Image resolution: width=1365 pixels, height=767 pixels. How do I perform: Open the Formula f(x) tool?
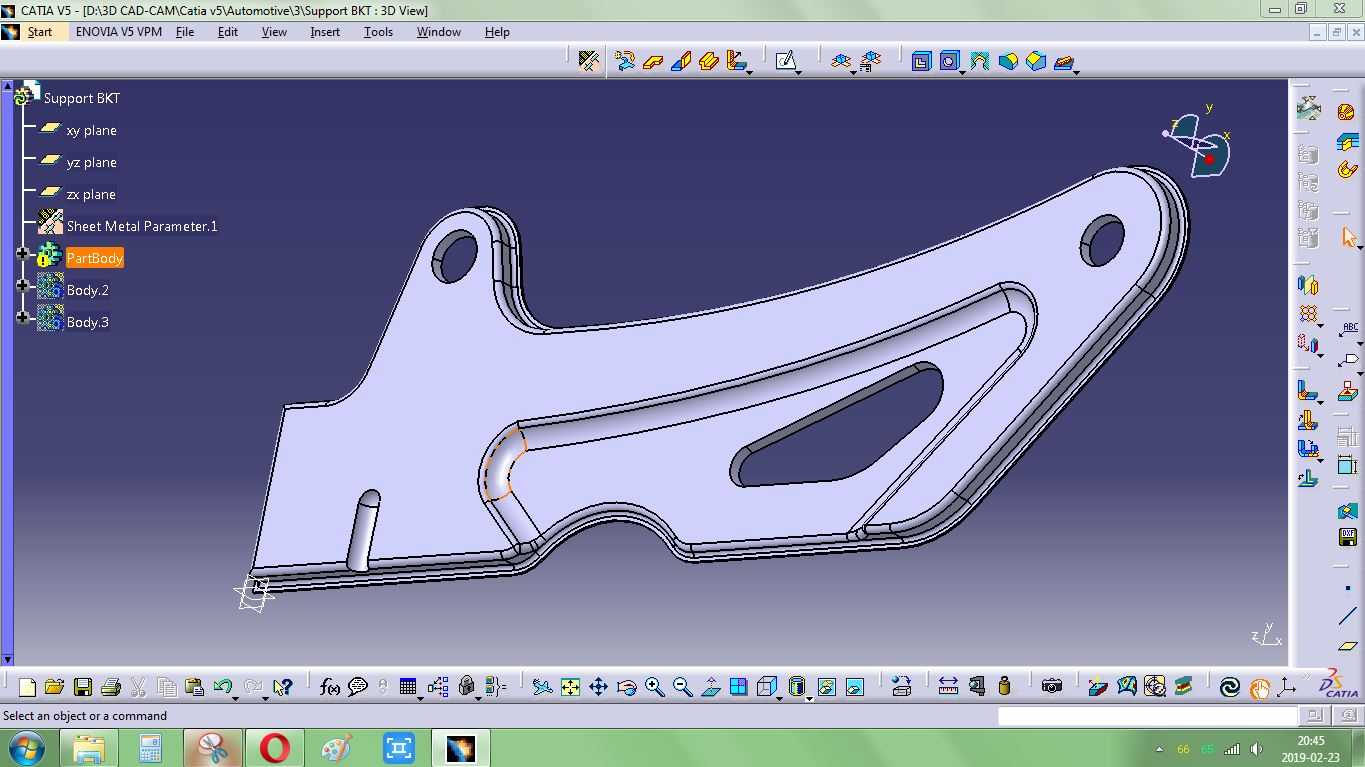tap(329, 687)
